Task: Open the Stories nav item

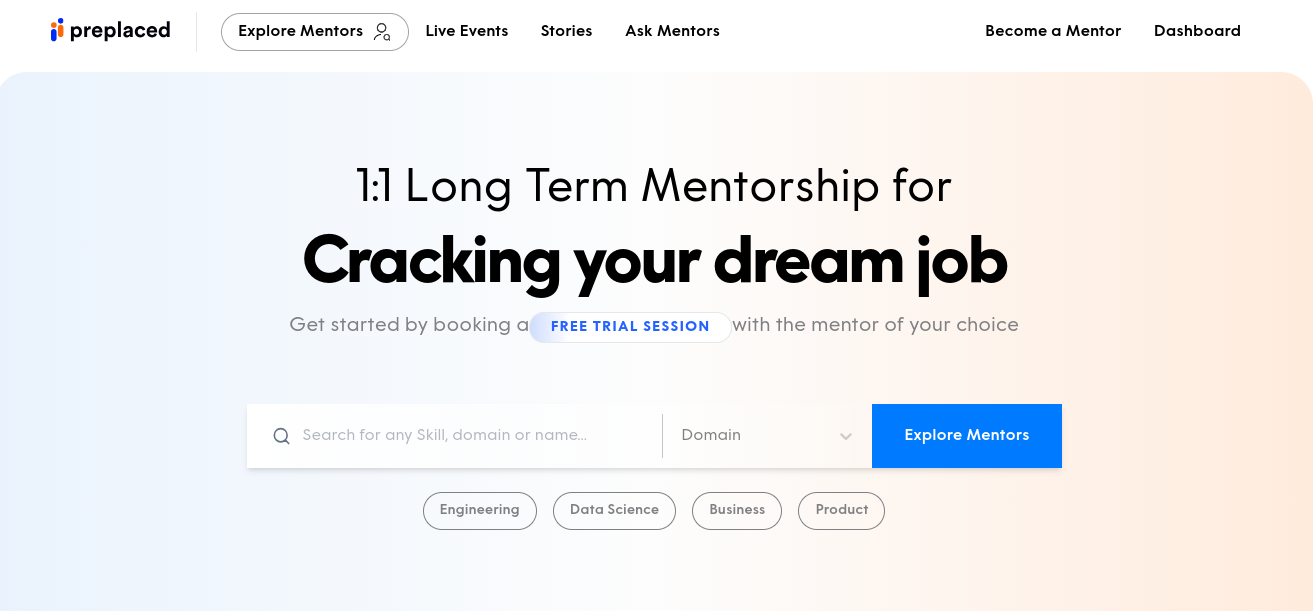Action: 567,31
